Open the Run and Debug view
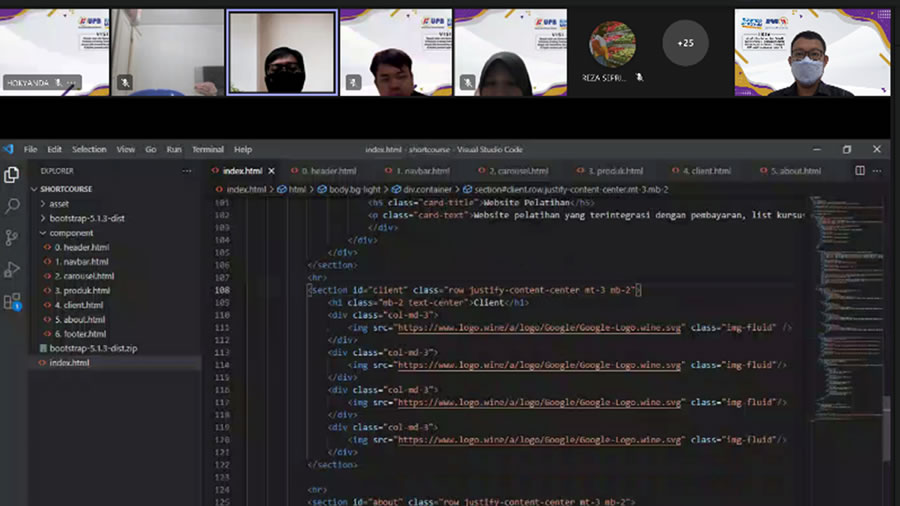Image resolution: width=900 pixels, height=506 pixels. point(12,269)
